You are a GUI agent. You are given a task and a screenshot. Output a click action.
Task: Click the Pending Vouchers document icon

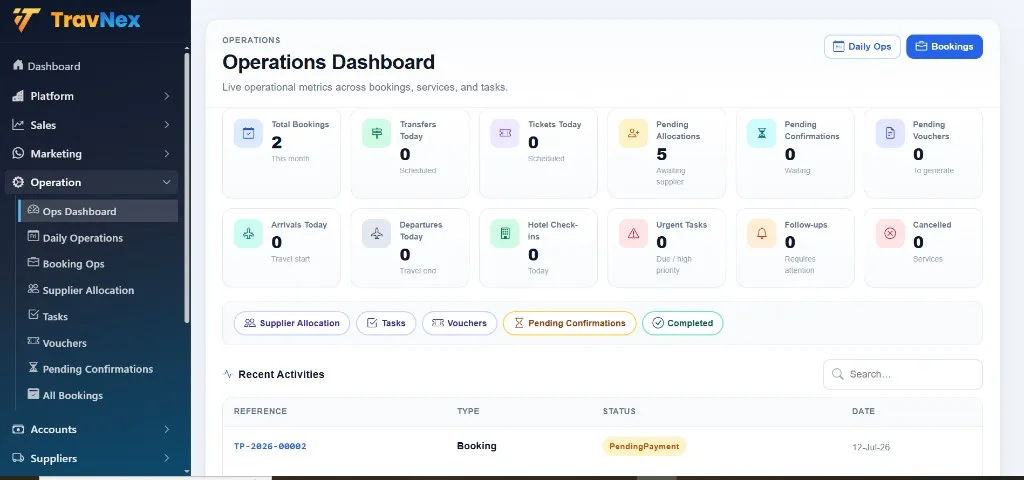click(x=890, y=133)
